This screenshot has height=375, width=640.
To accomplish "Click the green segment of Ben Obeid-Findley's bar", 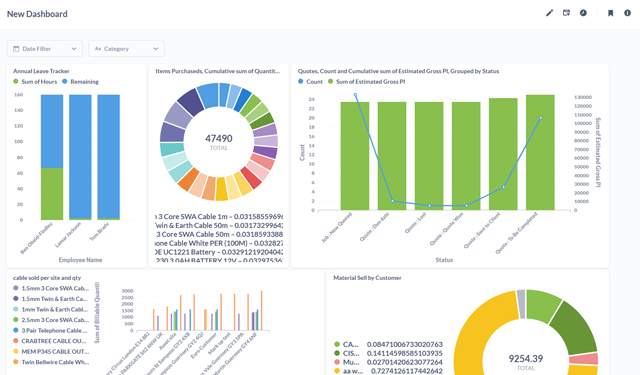I will (52, 194).
